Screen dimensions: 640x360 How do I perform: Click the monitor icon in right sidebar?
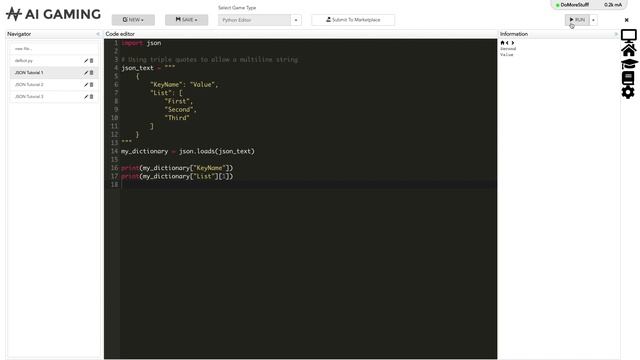click(629, 36)
